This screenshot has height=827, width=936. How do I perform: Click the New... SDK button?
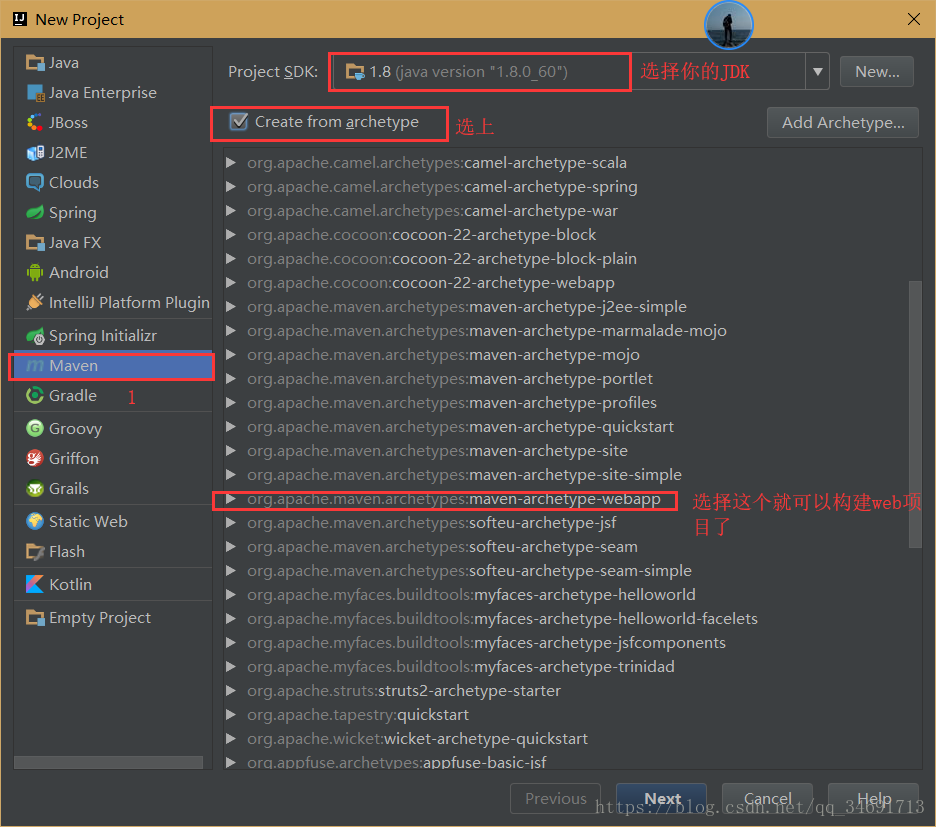876,72
